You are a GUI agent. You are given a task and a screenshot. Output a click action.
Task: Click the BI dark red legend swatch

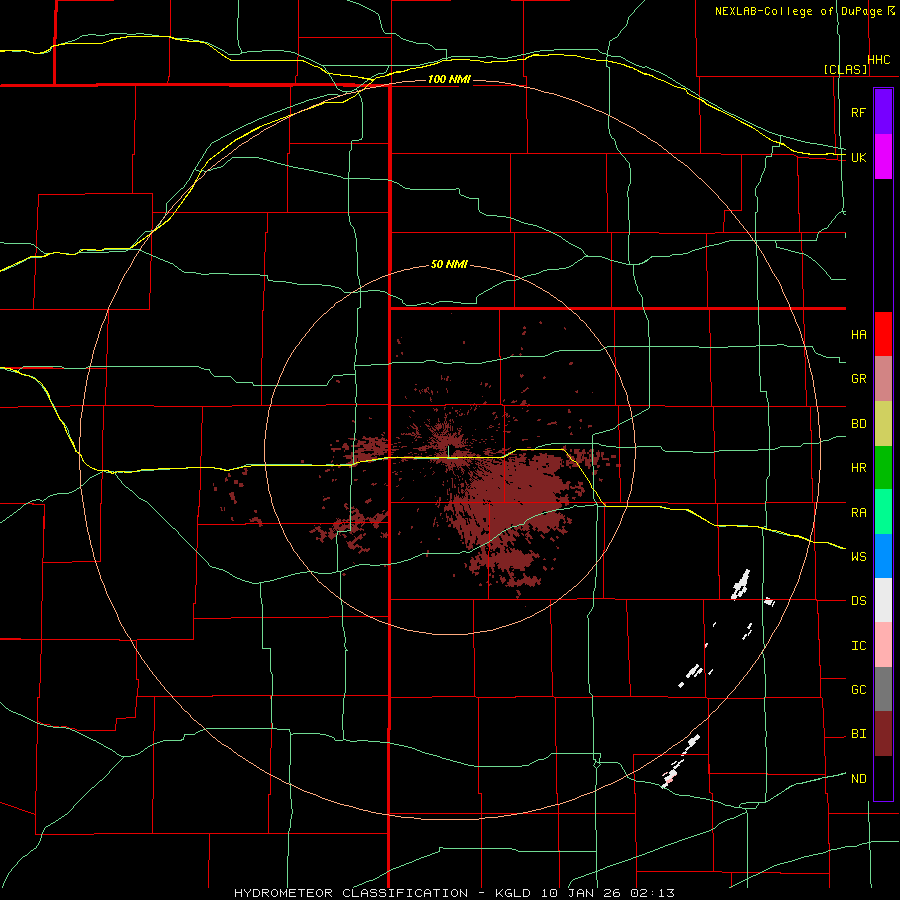[x=883, y=734]
